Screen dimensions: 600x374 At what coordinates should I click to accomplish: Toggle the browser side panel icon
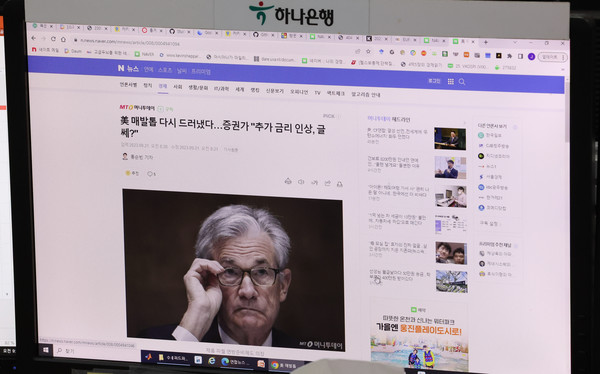(x=520, y=56)
